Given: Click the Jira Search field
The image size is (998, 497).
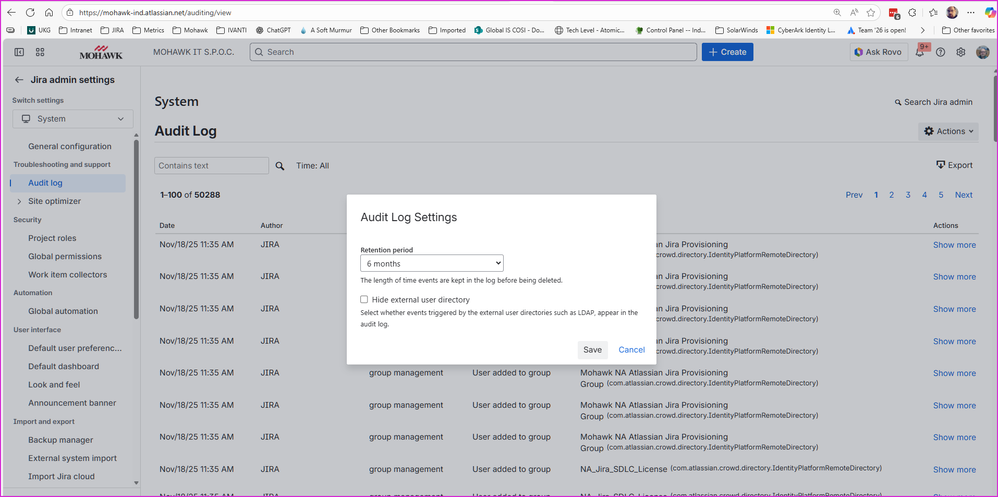Looking at the screenshot, I should 473,52.
